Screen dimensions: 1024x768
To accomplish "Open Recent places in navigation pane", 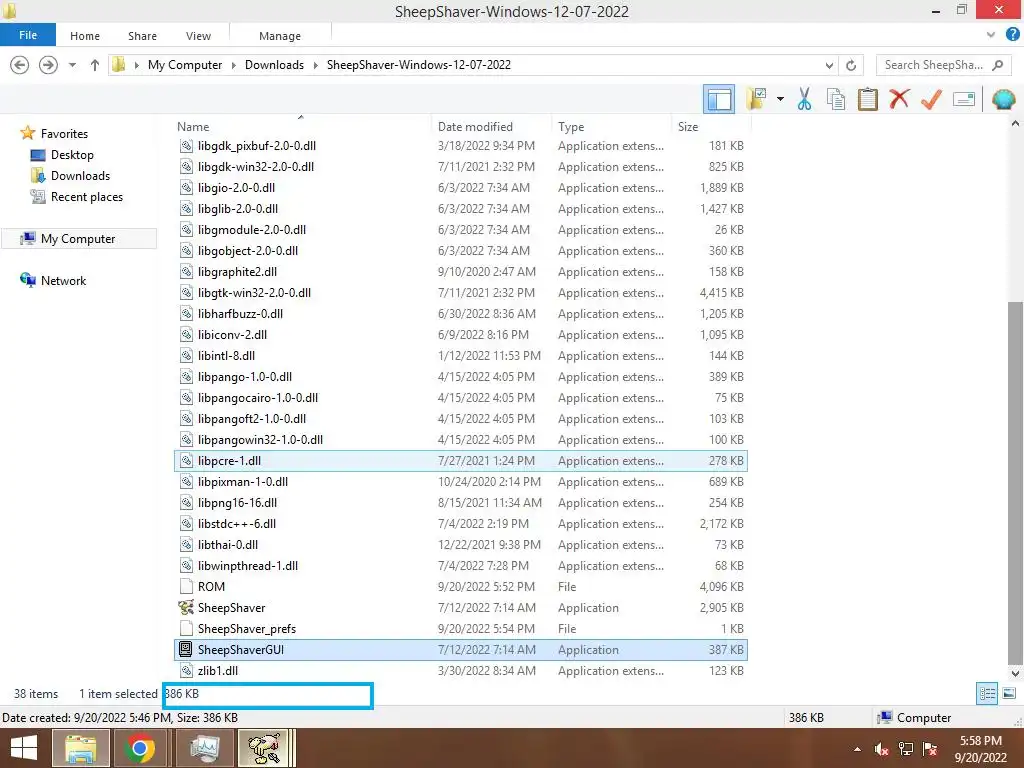I will (87, 197).
